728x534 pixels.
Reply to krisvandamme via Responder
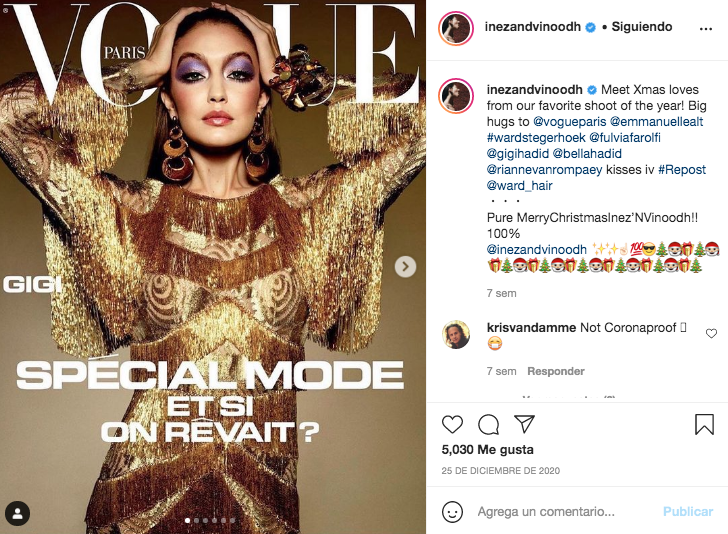pyautogui.click(x=556, y=371)
